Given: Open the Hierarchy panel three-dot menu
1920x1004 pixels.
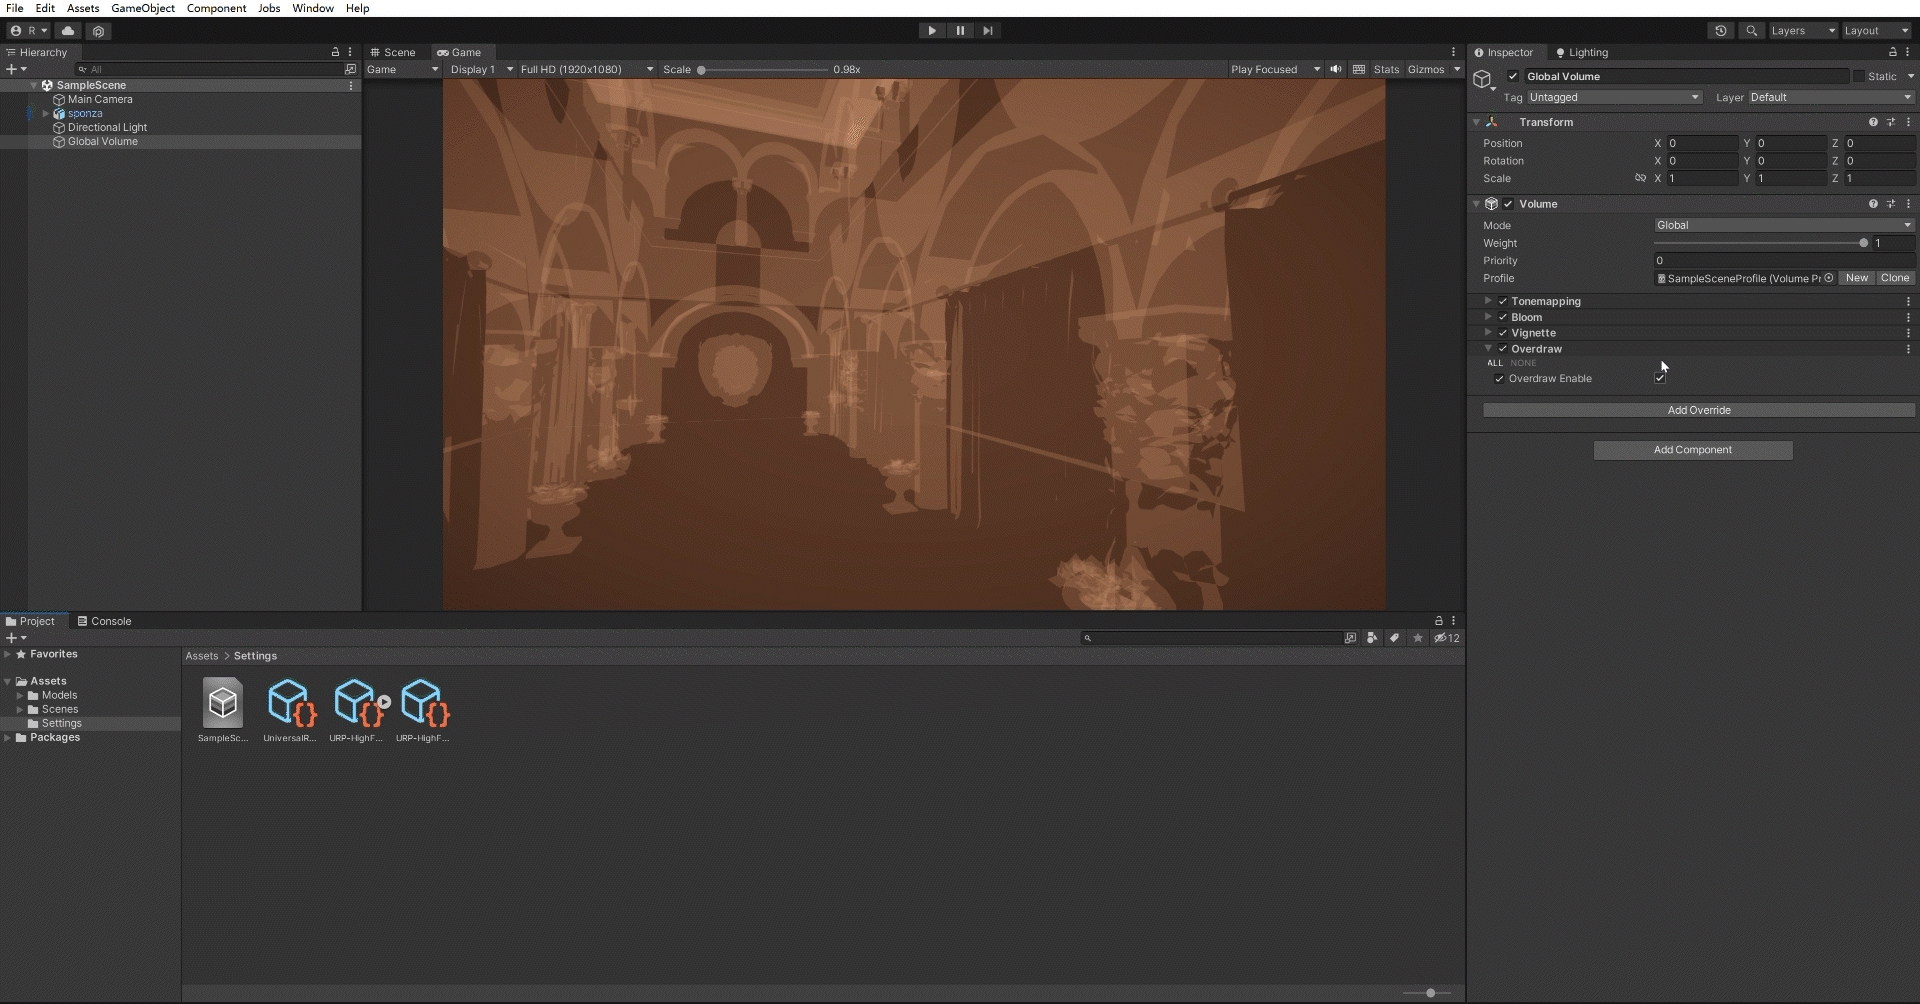Looking at the screenshot, I should point(350,52).
